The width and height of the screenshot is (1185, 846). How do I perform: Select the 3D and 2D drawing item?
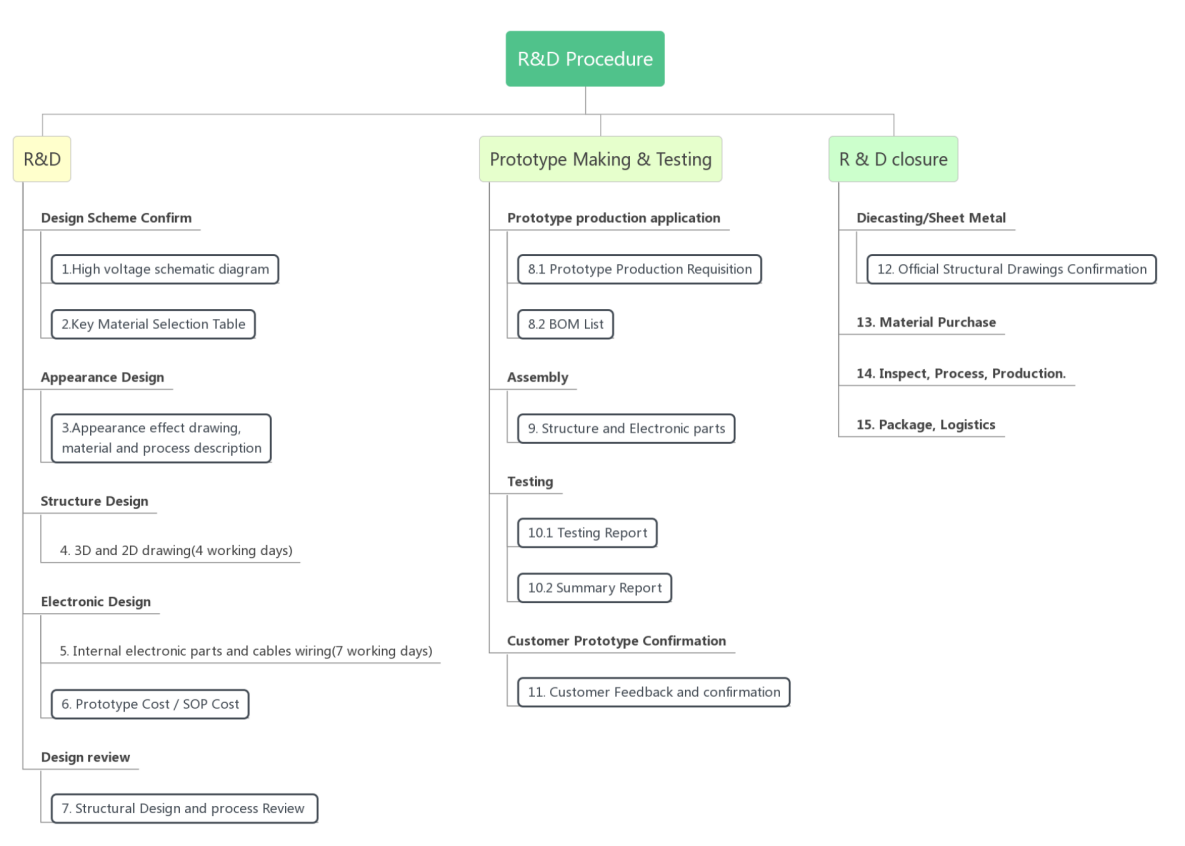click(x=175, y=551)
